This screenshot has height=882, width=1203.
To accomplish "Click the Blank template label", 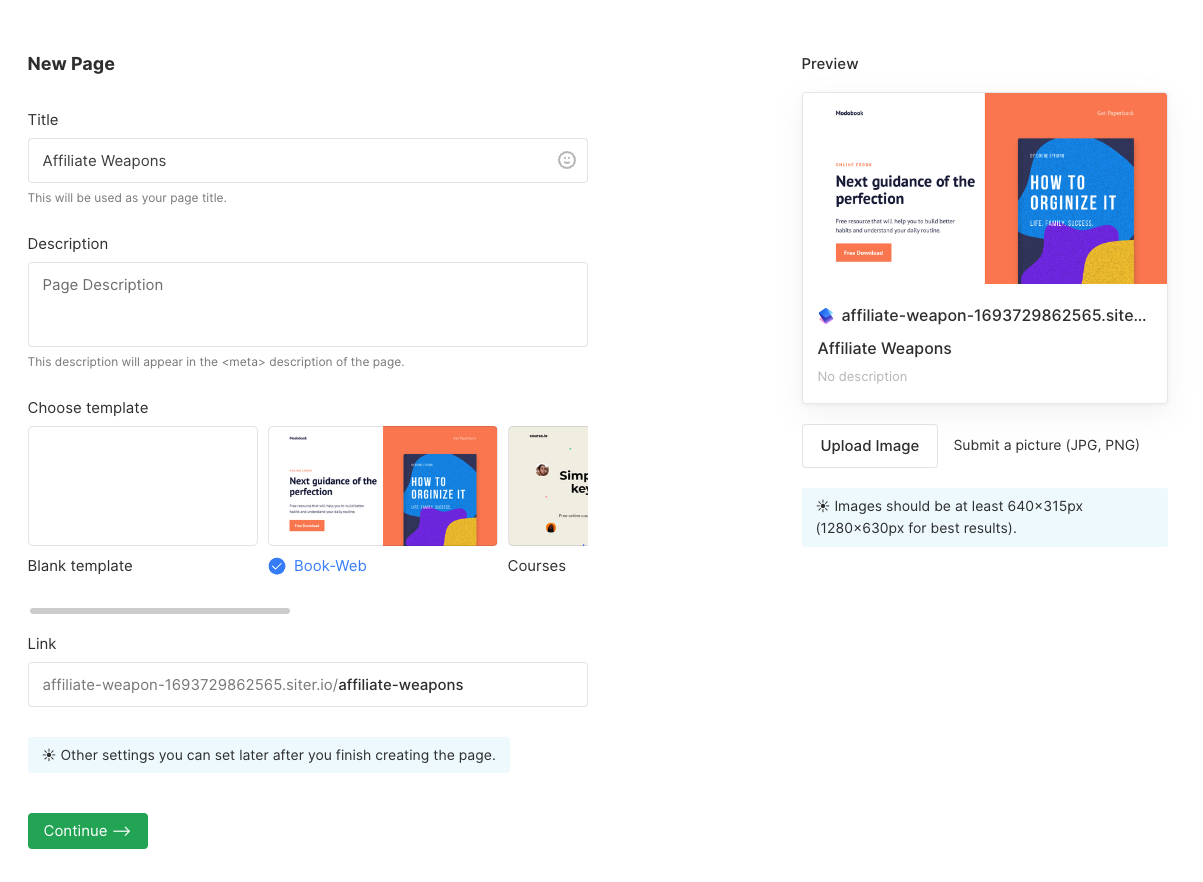I will point(80,566).
